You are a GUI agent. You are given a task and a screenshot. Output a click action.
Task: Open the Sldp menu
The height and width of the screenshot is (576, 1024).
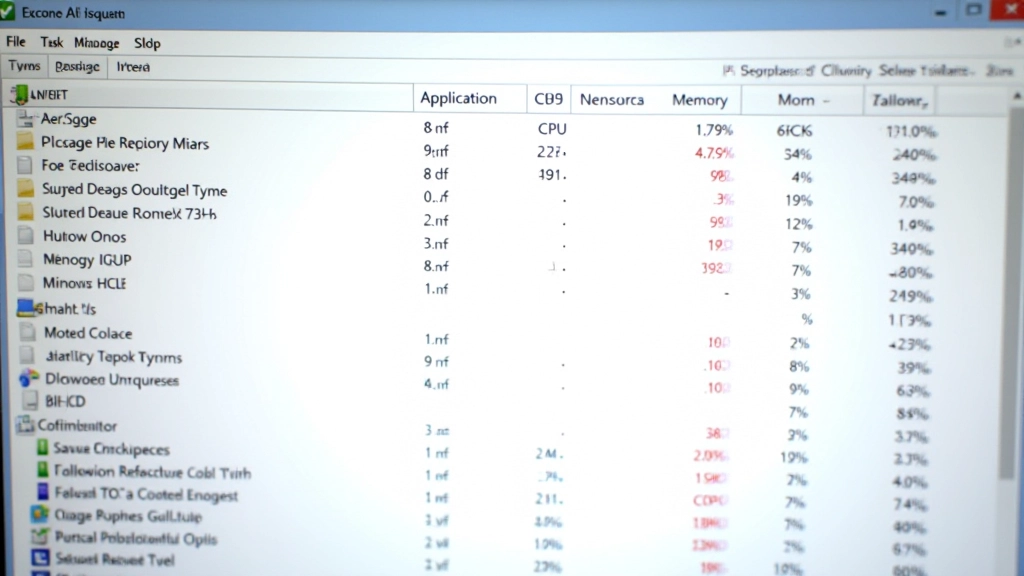(147, 43)
